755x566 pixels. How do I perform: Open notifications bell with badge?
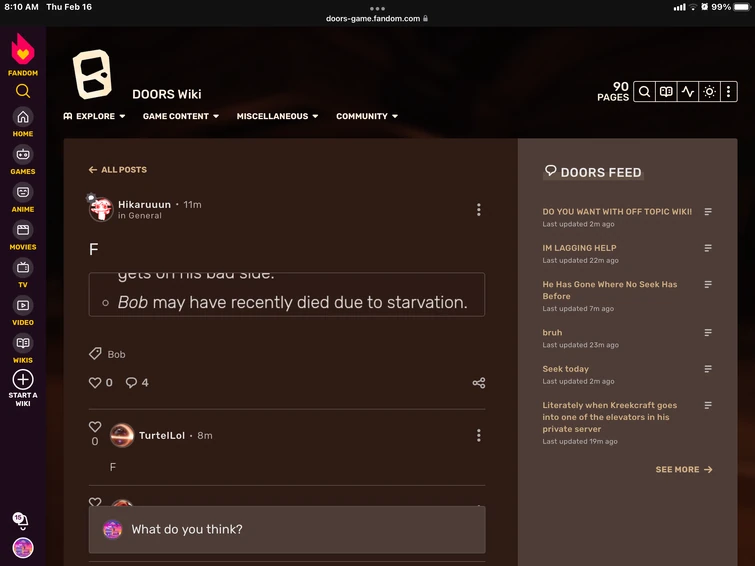click(x=20, y=520)
